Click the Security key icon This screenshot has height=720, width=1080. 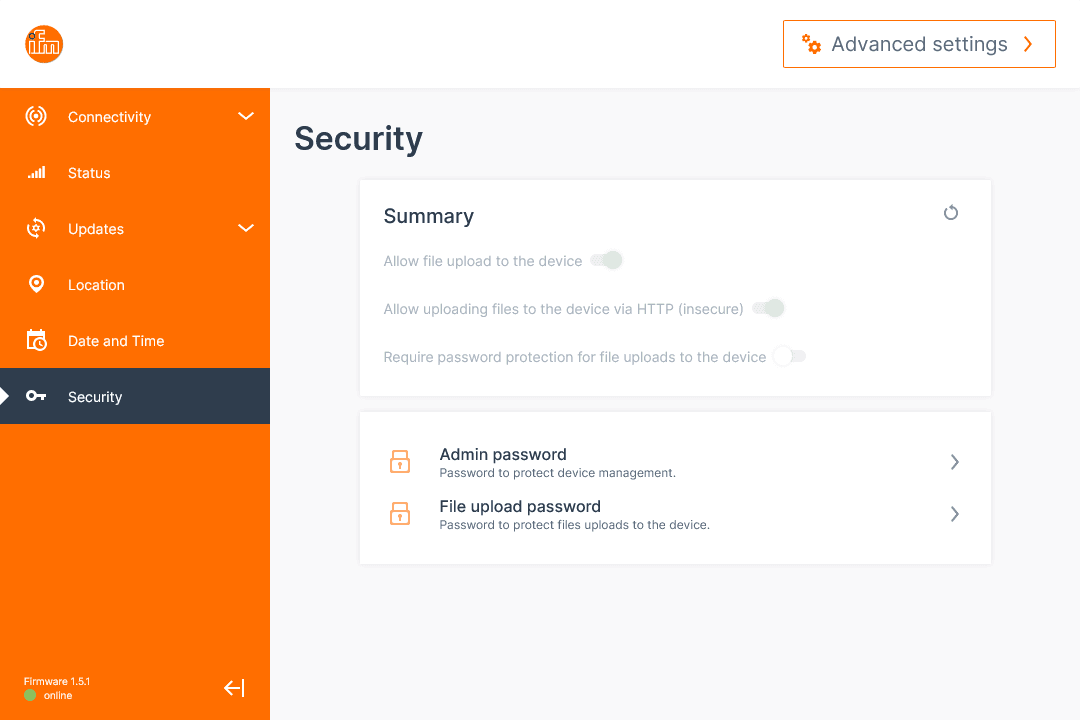[36, 397]
